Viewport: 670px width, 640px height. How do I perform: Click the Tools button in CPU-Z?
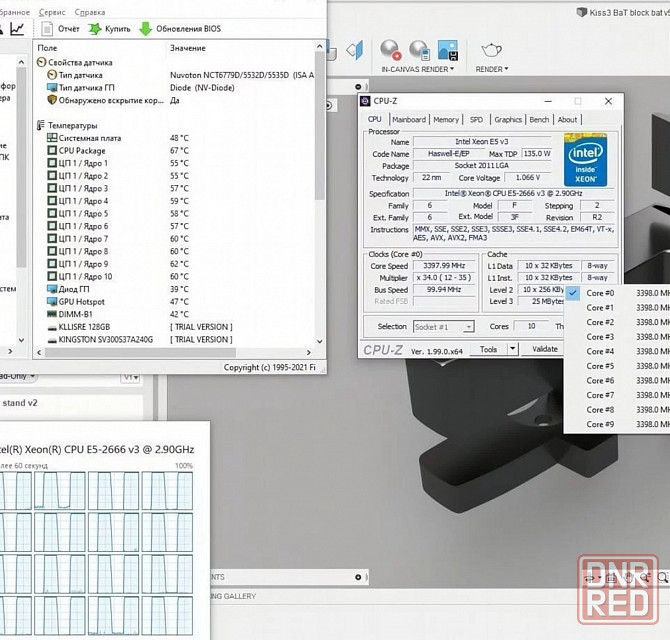[x=489, y=349]
